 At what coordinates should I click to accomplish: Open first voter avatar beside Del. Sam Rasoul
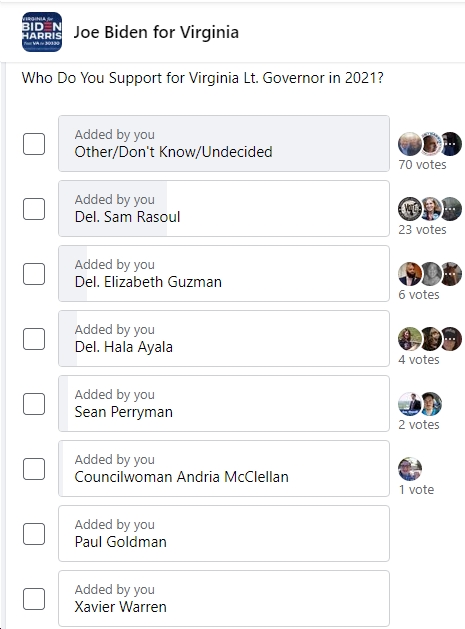click(x=409, y=209)
